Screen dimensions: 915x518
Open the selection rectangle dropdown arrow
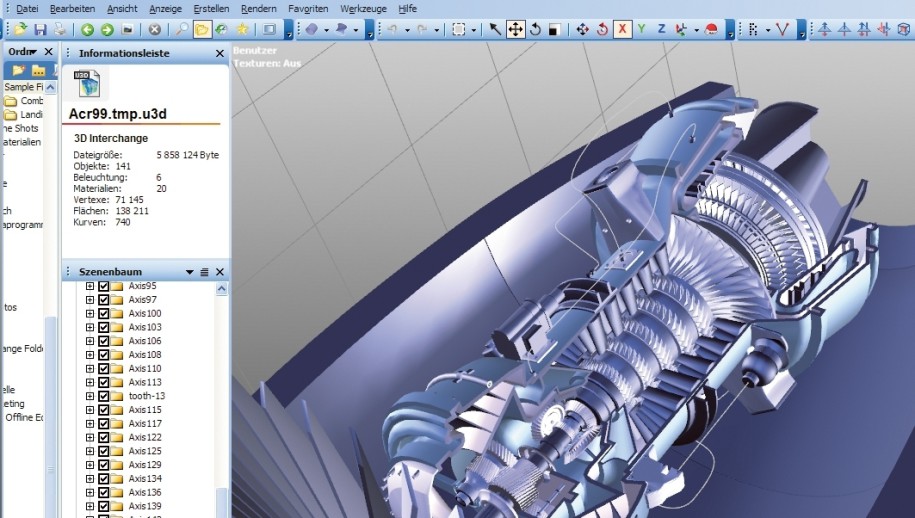[473, 30]
